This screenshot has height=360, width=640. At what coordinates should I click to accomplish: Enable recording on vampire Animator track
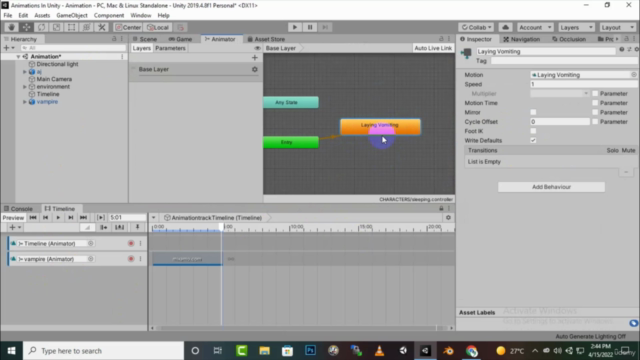[x=131, y=259]
